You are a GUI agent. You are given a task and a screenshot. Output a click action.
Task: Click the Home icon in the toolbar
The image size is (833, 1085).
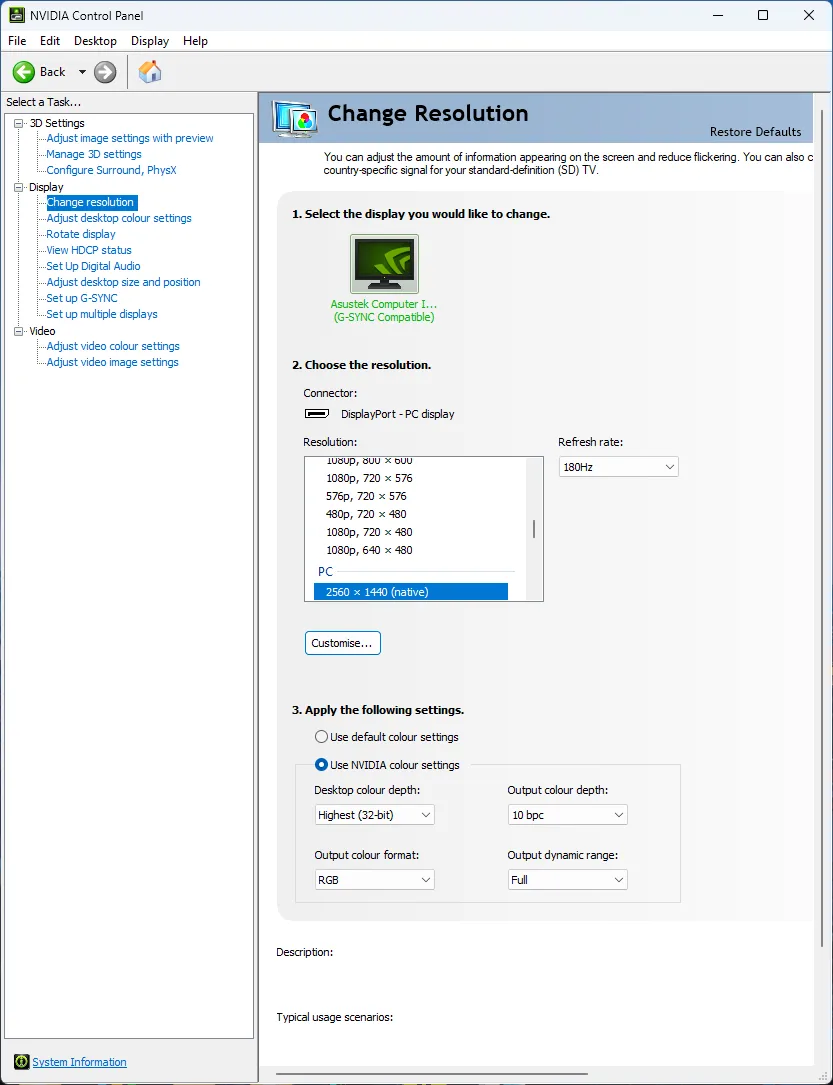(x=150, y=72)
